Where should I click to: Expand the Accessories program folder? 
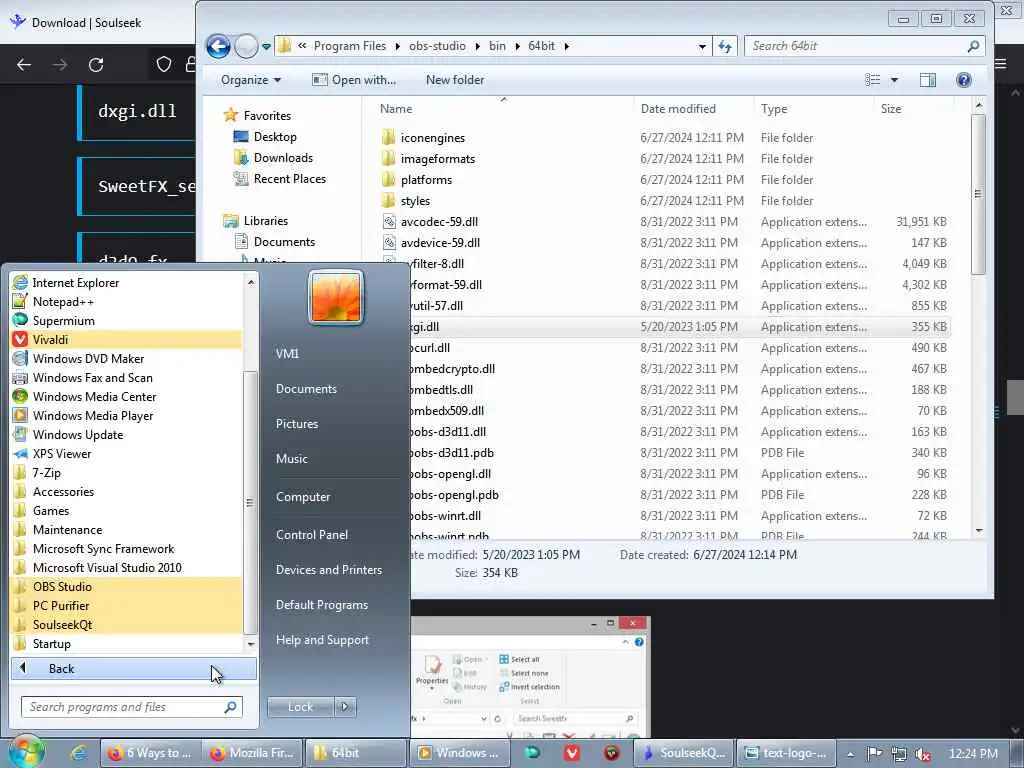127,491
